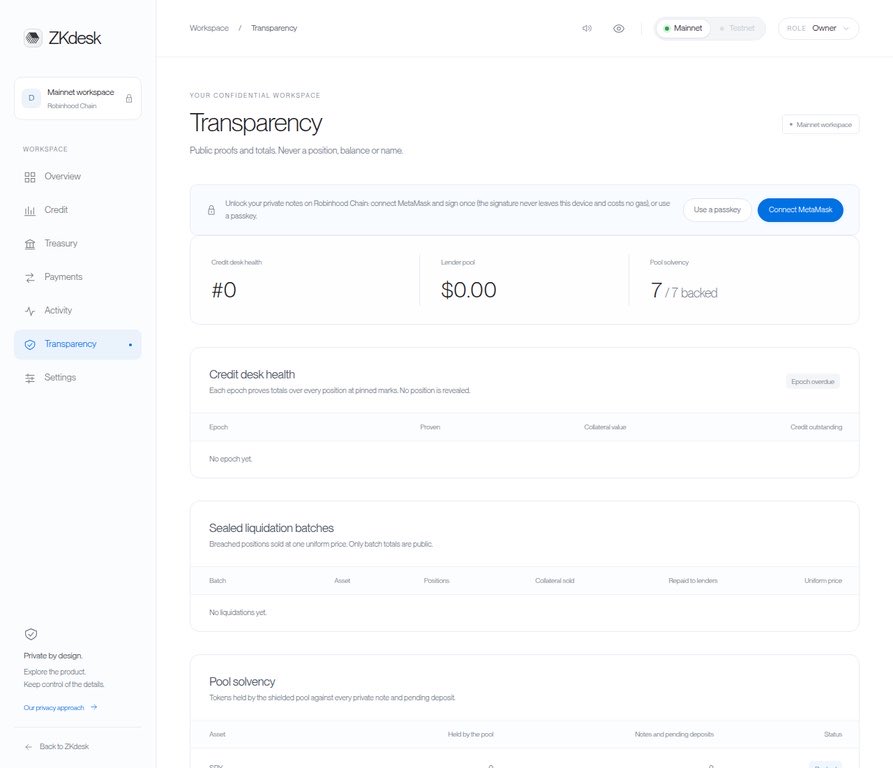Click the Mainnet workspace badge near title
This screenshot has width=893, height=768.
pos(821,125)
